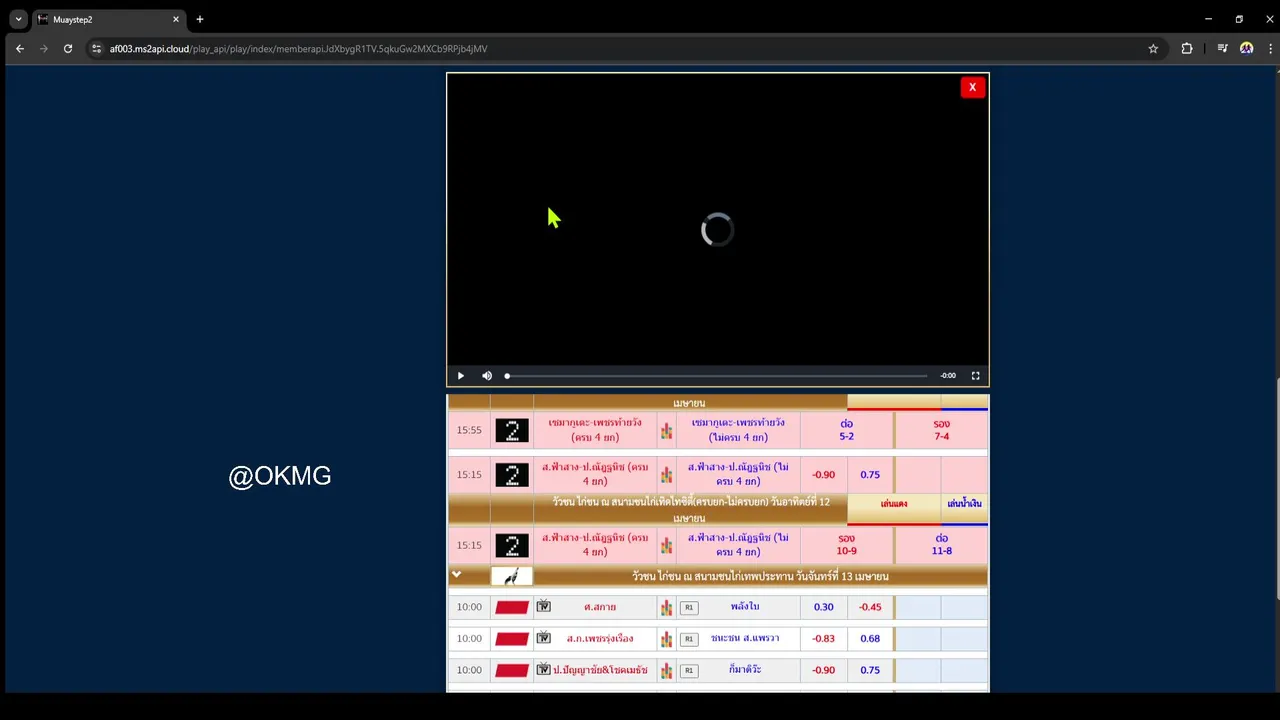Open the Chrome extensions menu

[x=1187, y=48]
